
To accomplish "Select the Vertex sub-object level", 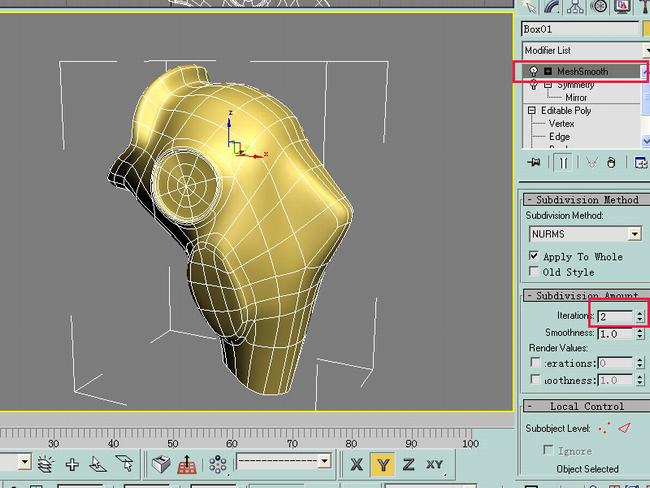I will click(x=561, y=124).
